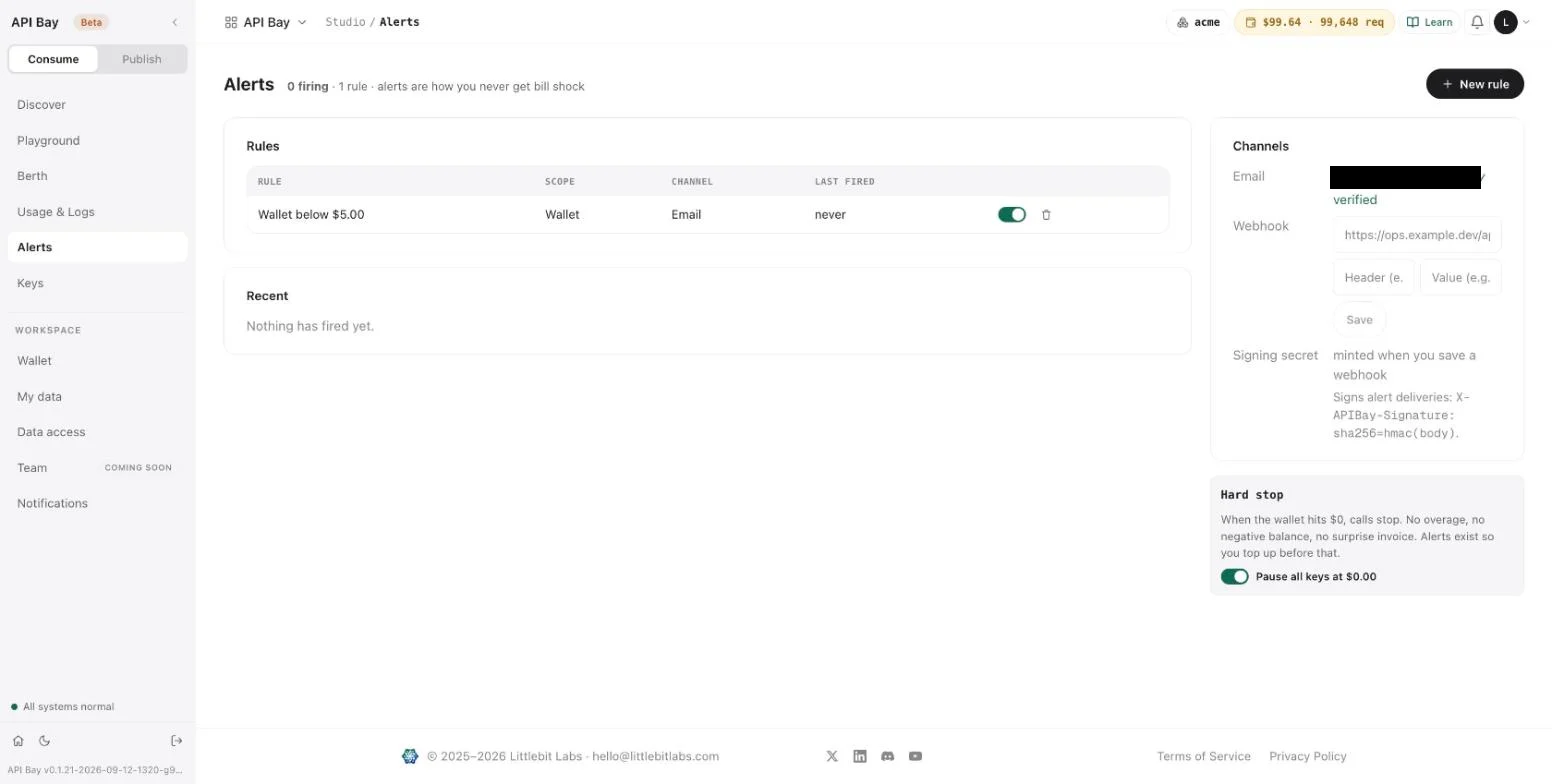Click the All systems normal status
Screen dimensions: 1552x784
pos(62,707)
